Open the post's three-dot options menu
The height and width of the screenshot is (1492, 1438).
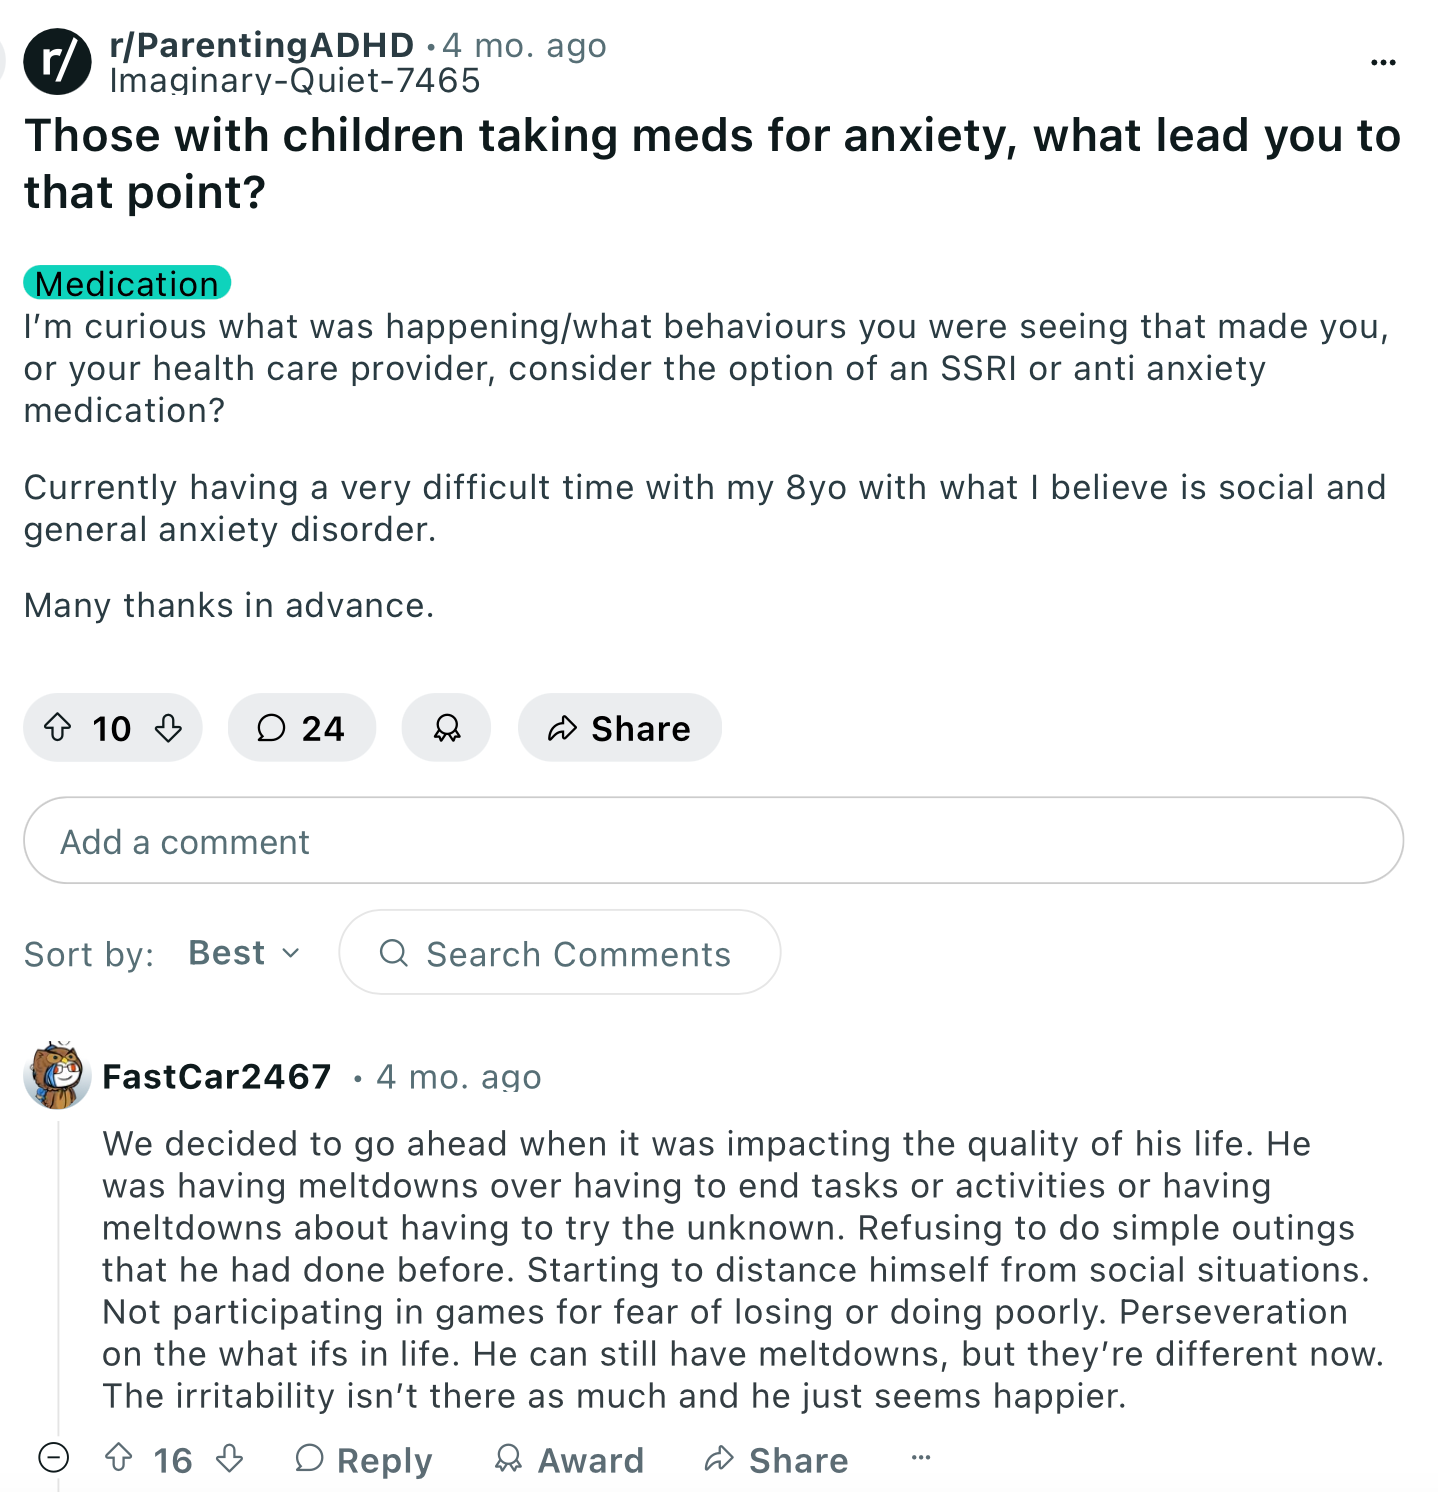coord(1383,62)
